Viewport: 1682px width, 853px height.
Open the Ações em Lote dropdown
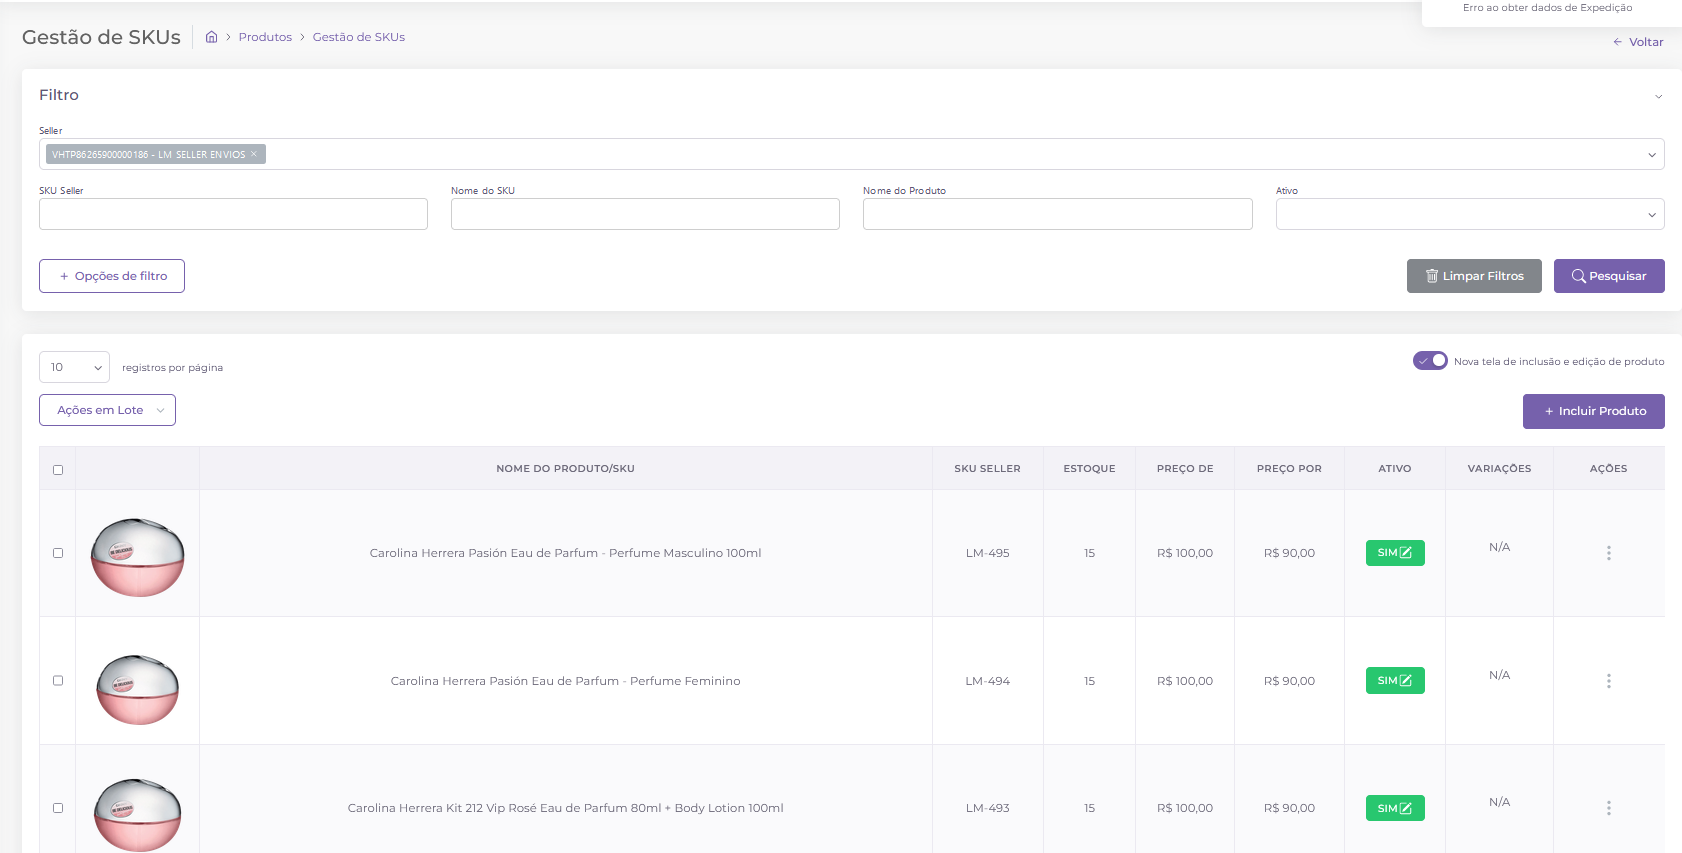[x=107, y=410]
